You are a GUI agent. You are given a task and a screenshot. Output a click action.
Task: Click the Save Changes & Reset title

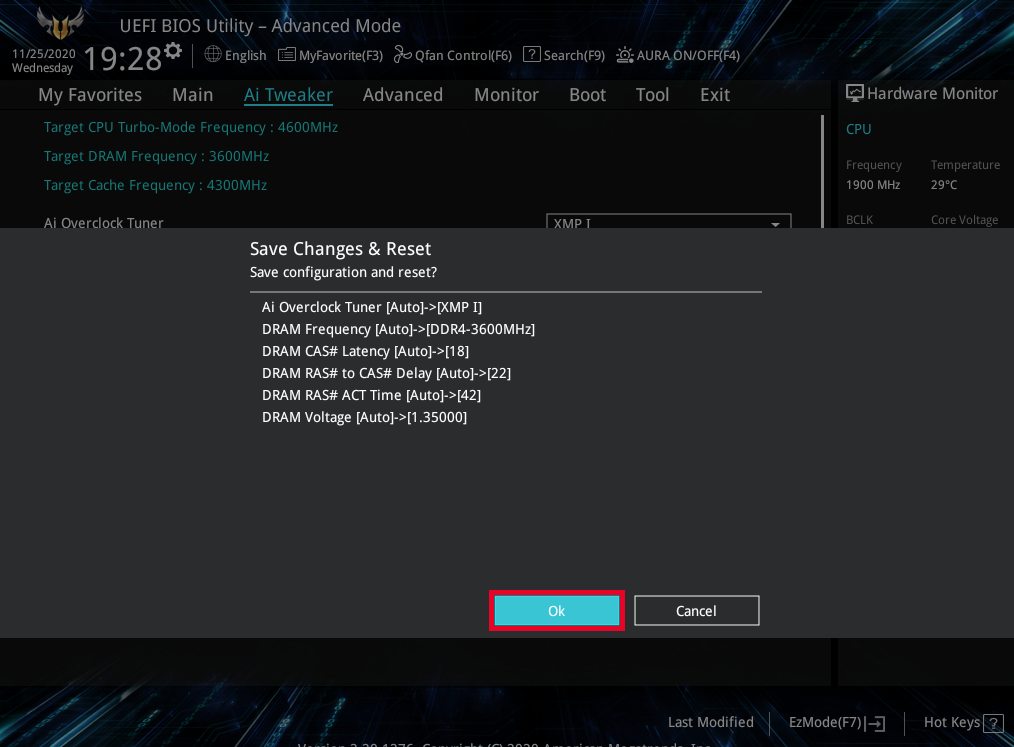[340, 249]
